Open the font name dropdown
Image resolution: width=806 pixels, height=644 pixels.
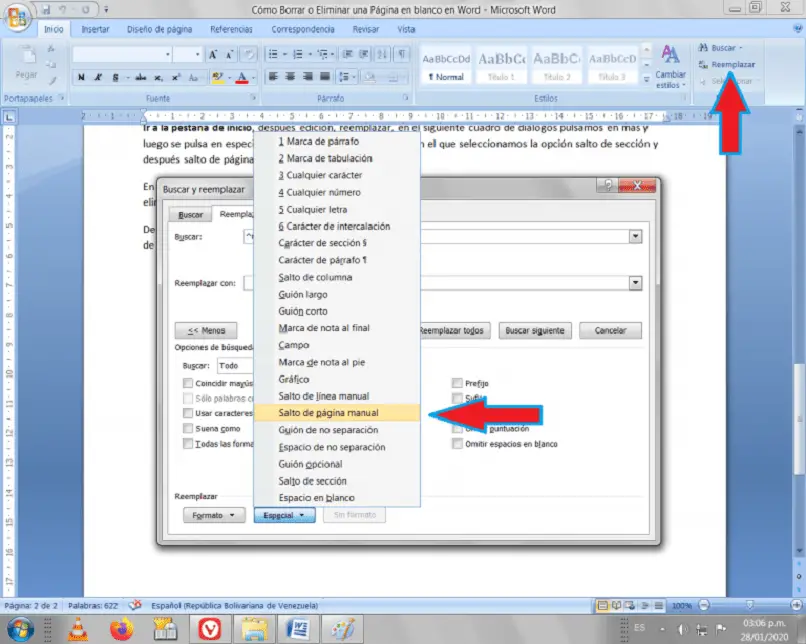pos(168,54)
